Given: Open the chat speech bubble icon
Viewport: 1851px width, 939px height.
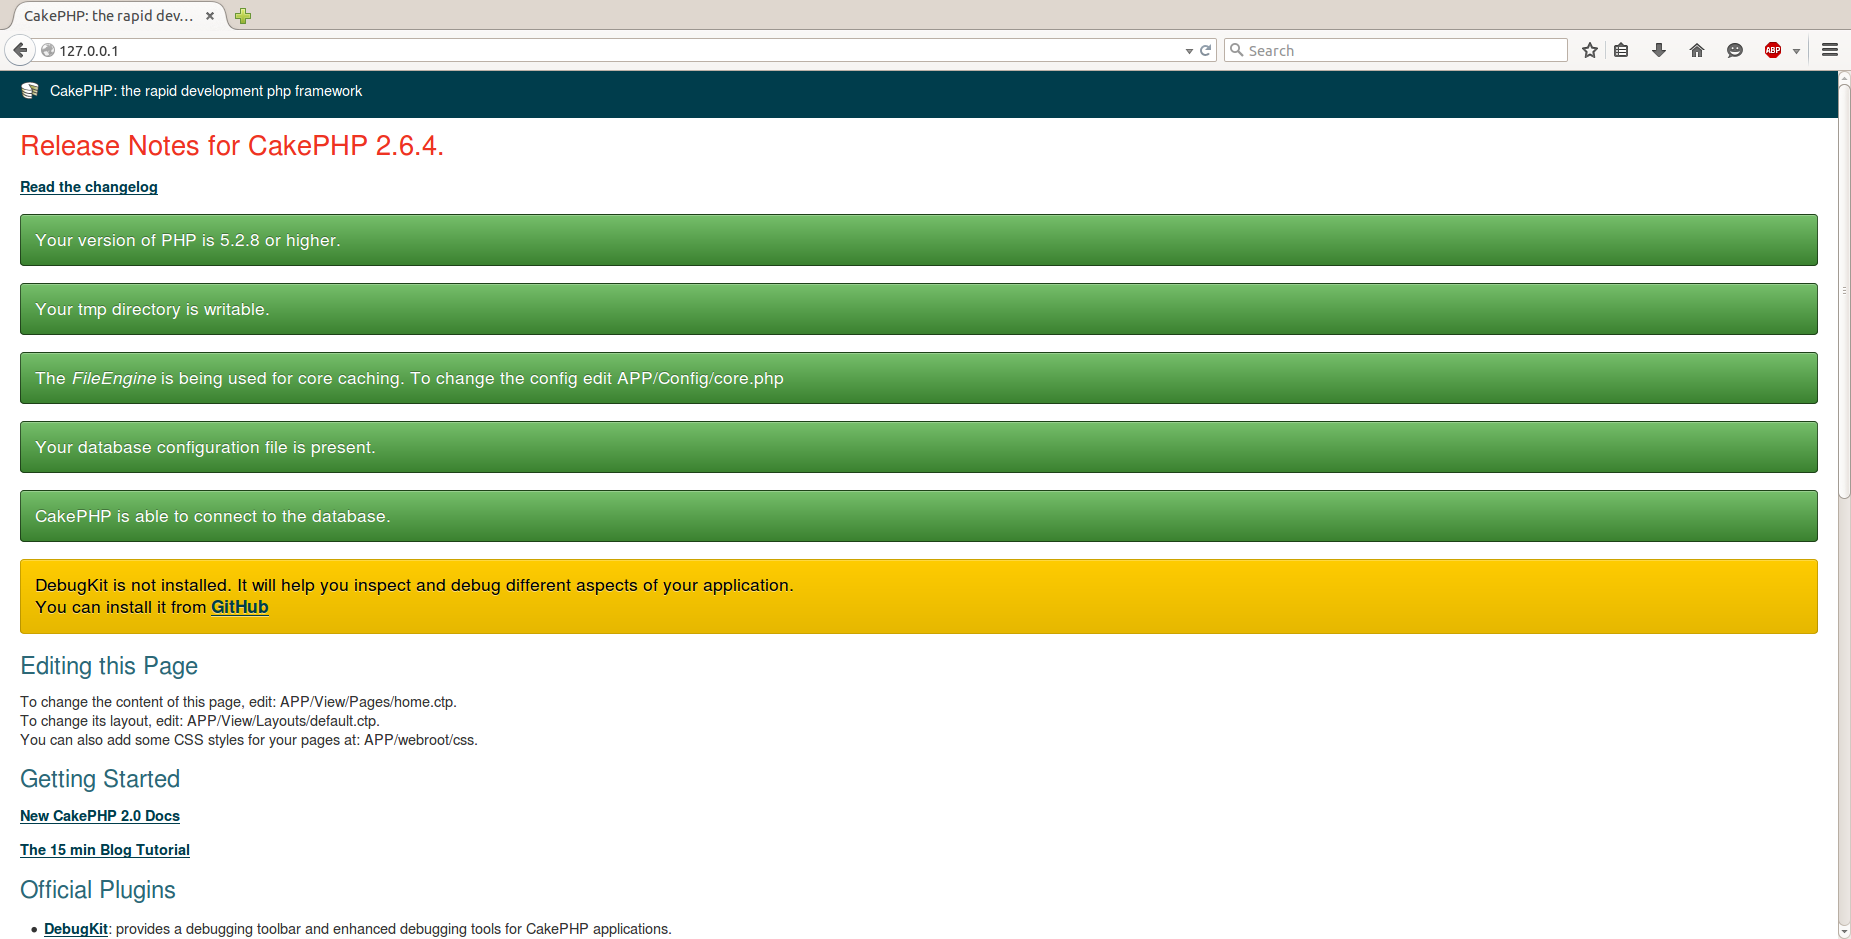Looking at the screenshot, I should click(x=1735, y=50).
